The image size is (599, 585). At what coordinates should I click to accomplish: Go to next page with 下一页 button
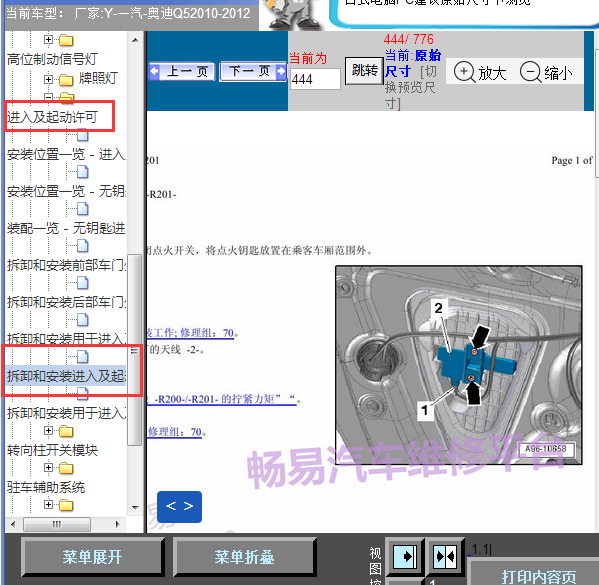(253, 71)
